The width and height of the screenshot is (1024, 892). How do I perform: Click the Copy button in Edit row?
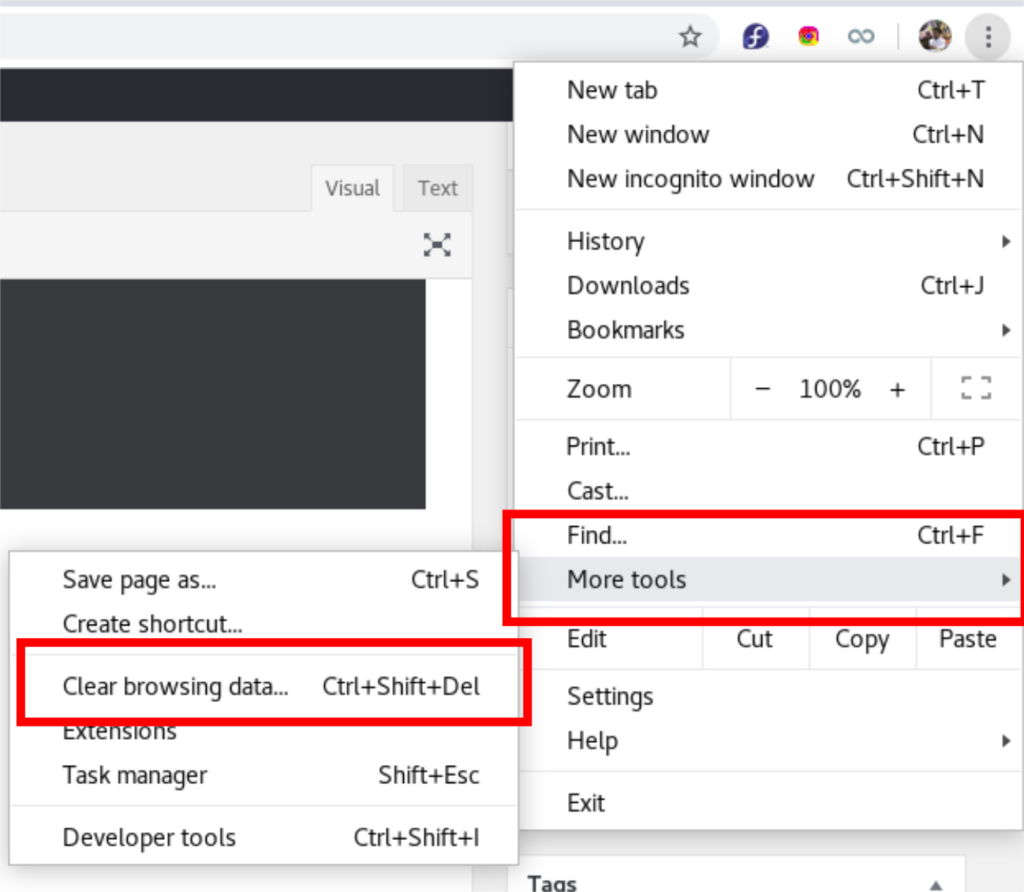click(861, 639)
